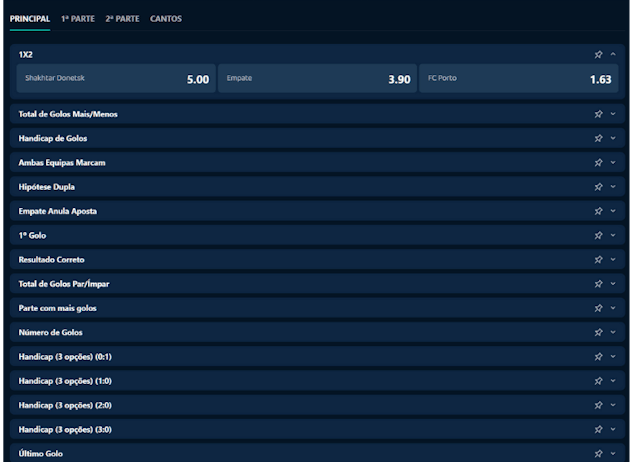Expand Handicap (3 opções) (0:1) chevron
This screenshot has width=633, height=462.
click(x=612, y=356)
